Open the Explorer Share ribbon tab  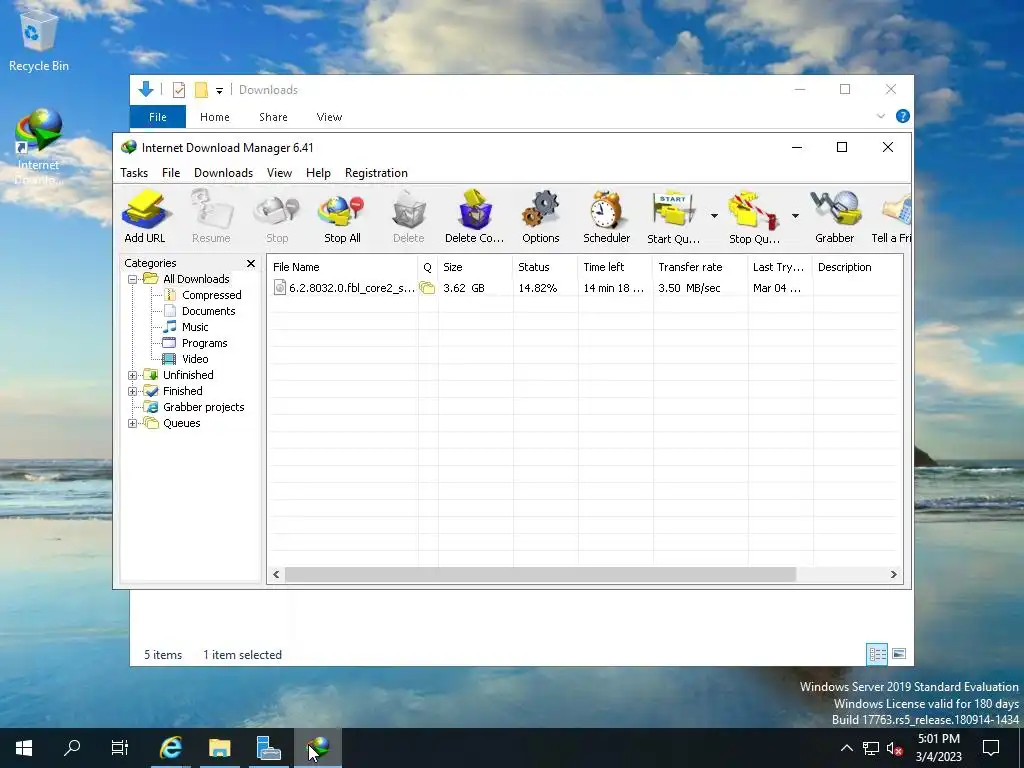[273, 117]
